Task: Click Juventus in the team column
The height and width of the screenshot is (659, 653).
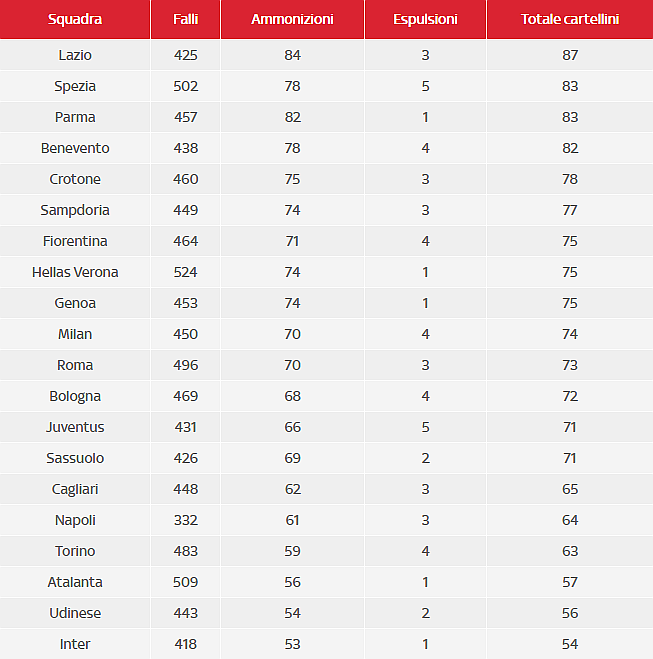Action: pos(75,427)
